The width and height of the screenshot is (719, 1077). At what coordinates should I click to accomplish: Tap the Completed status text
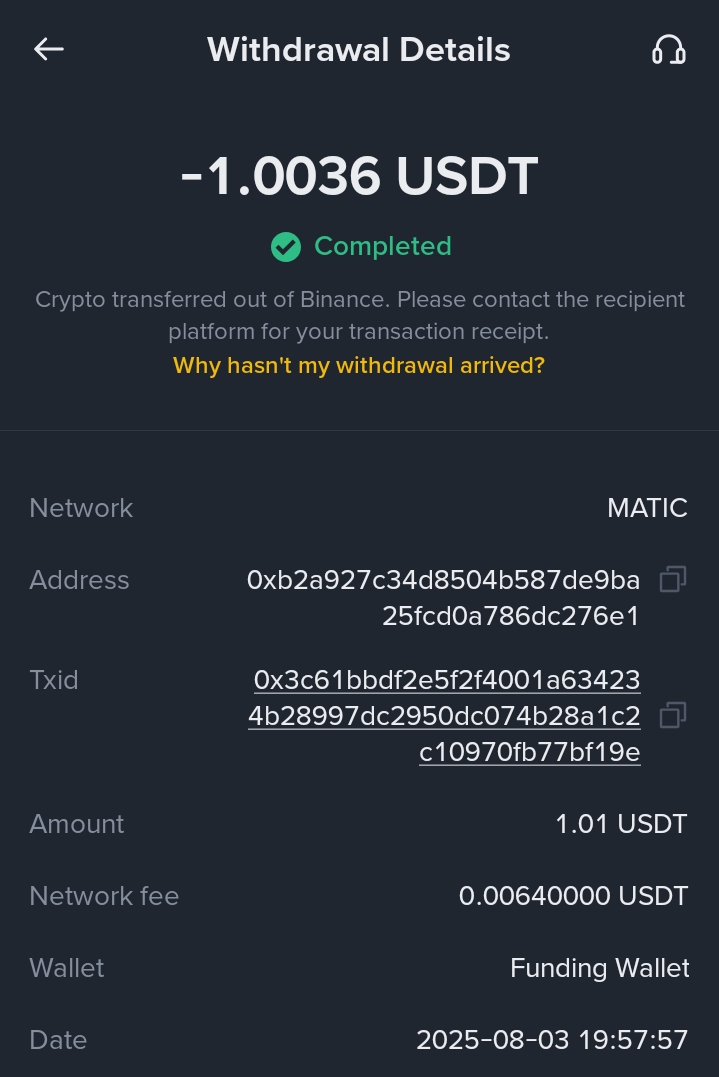pos(382,246)
